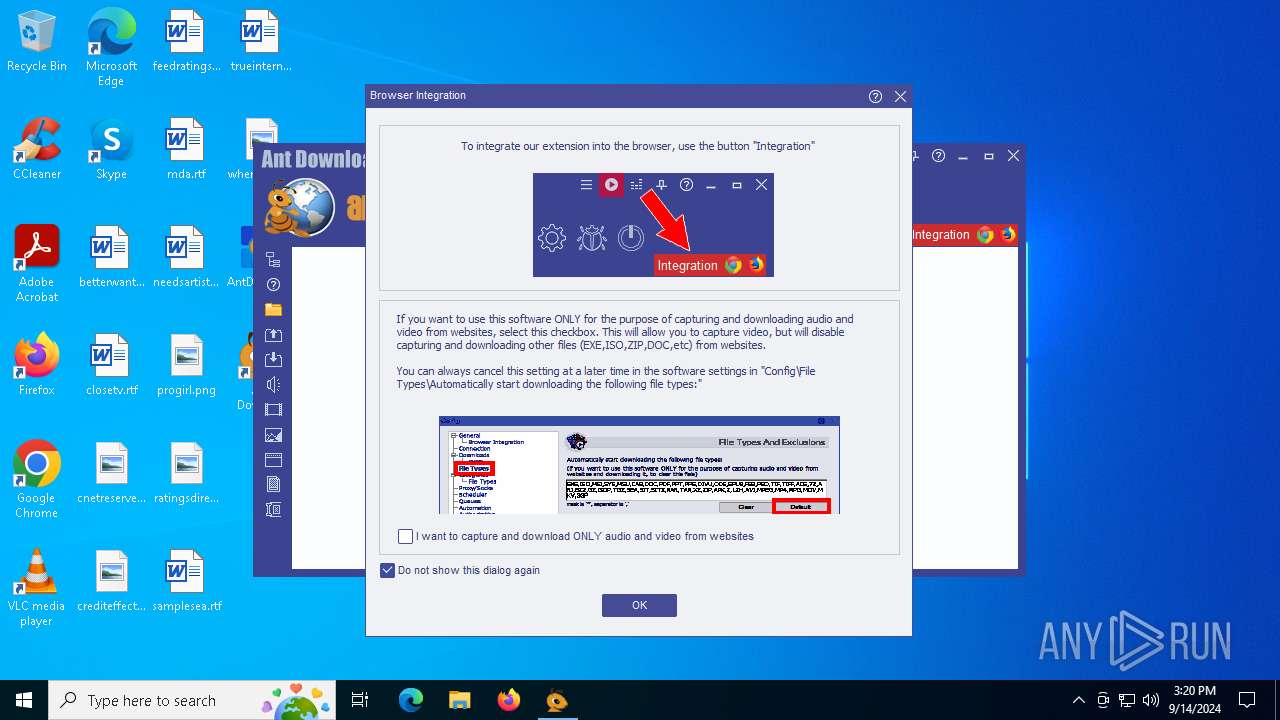Select the ratingsdire image file on the desktop
Image resolution: width=1280 pixels, height=720 pixels.
point(186,473)
